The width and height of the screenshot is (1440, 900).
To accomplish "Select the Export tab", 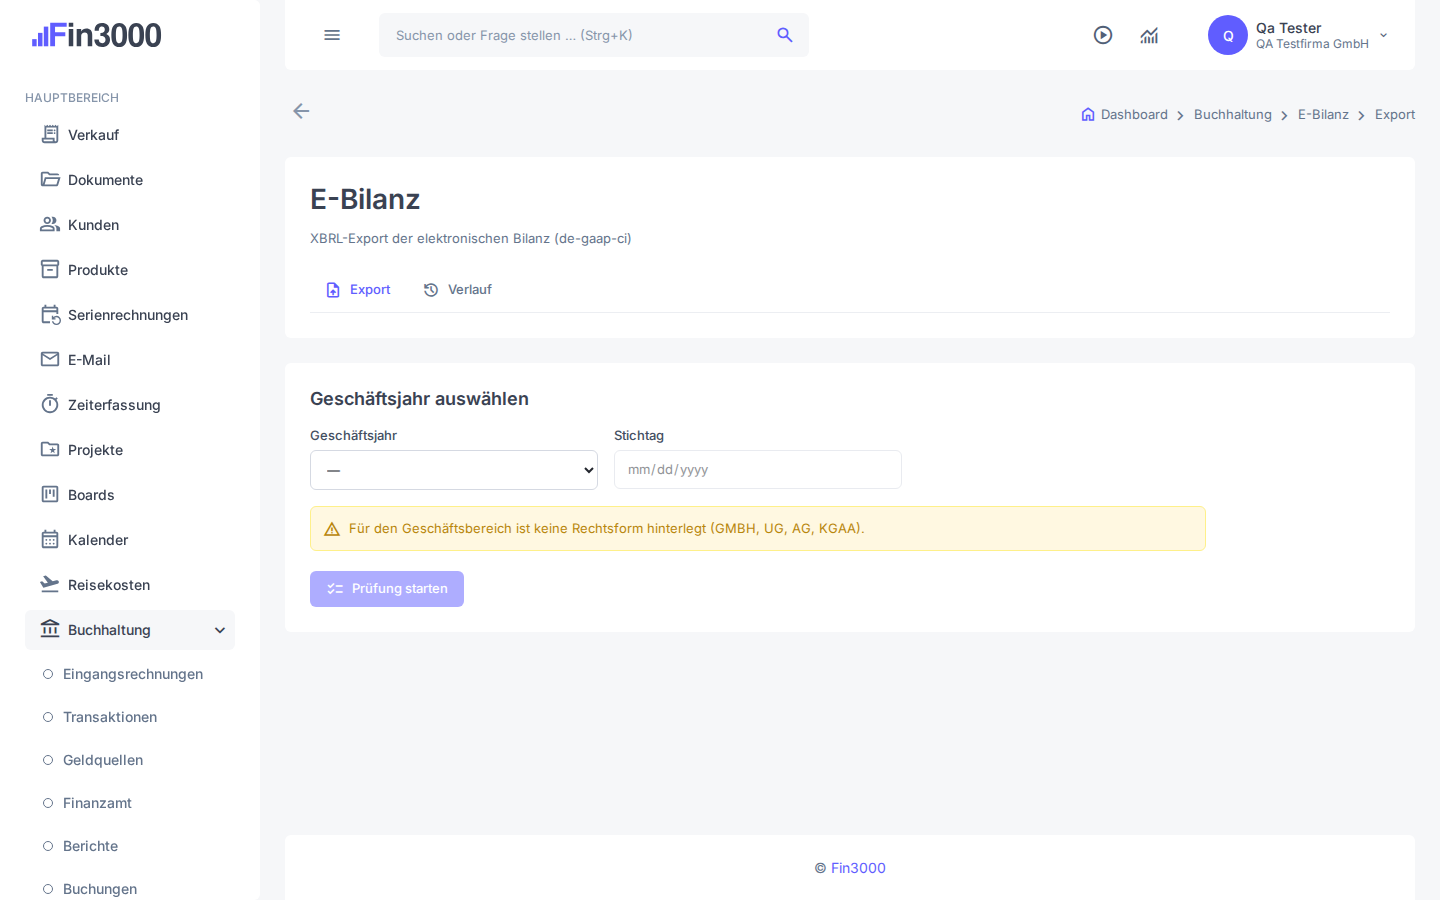I will pyautogui.click(x=358, y=290).
